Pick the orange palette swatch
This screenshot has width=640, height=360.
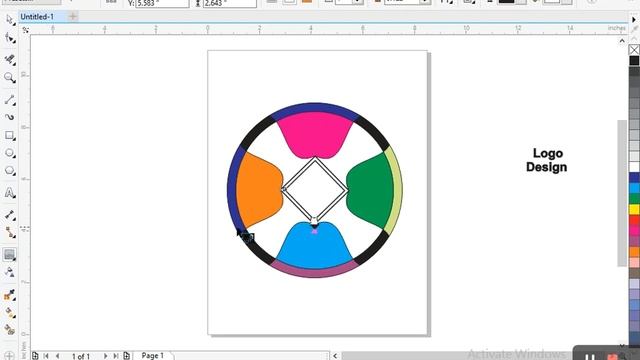[634, 251]
